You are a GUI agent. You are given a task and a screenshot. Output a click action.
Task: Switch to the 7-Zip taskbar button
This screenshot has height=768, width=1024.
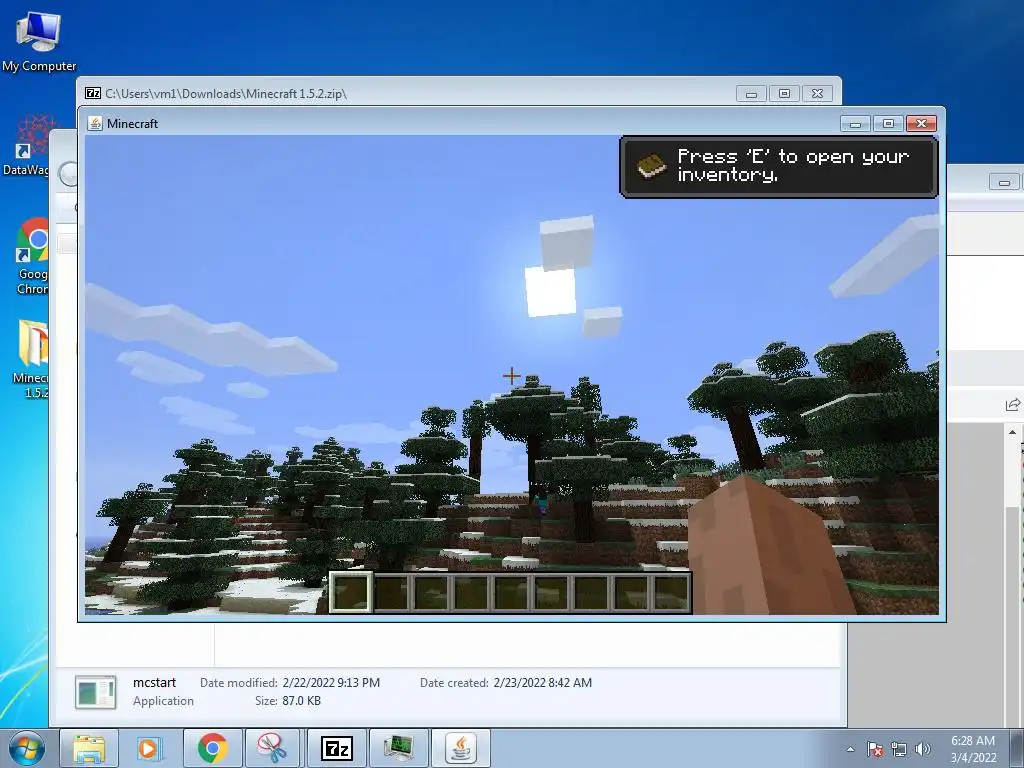click(x=336, y=748)
